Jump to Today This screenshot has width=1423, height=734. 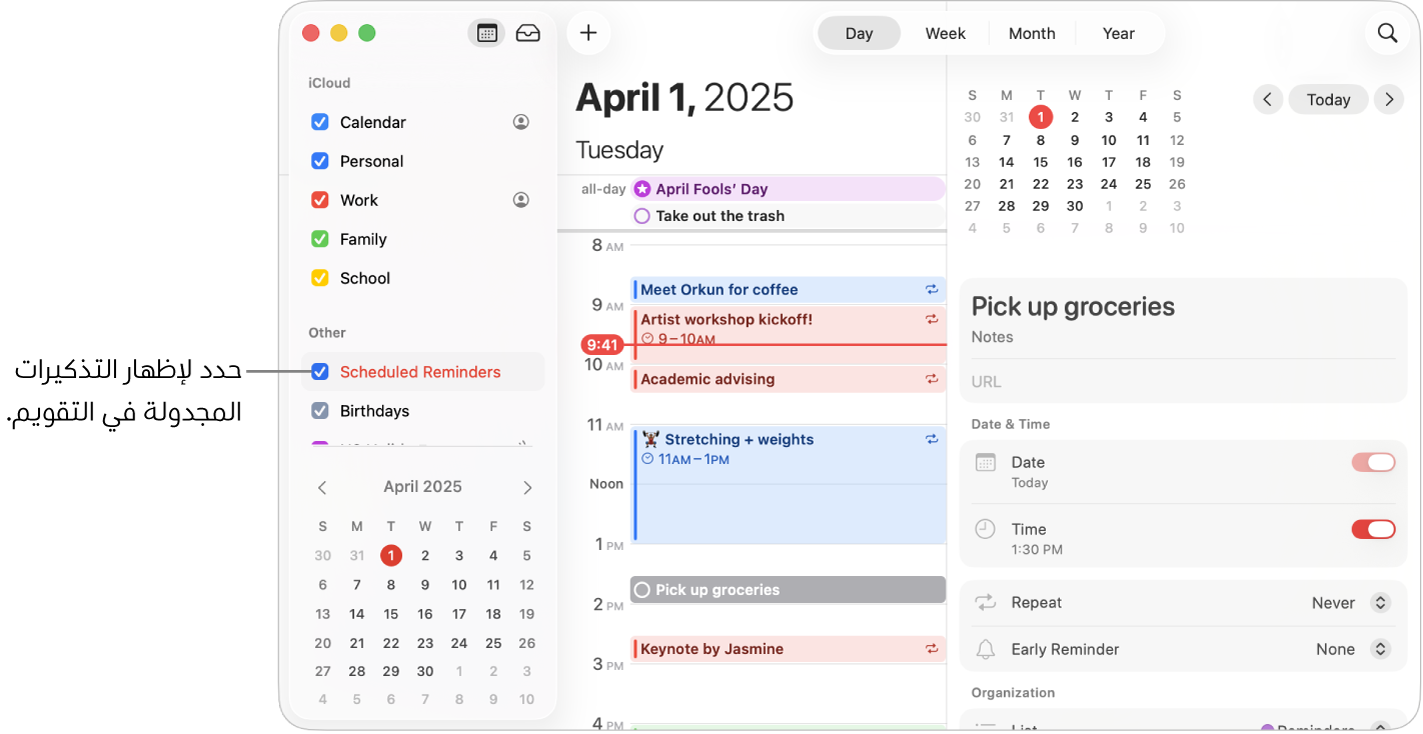pos(1328,99)
